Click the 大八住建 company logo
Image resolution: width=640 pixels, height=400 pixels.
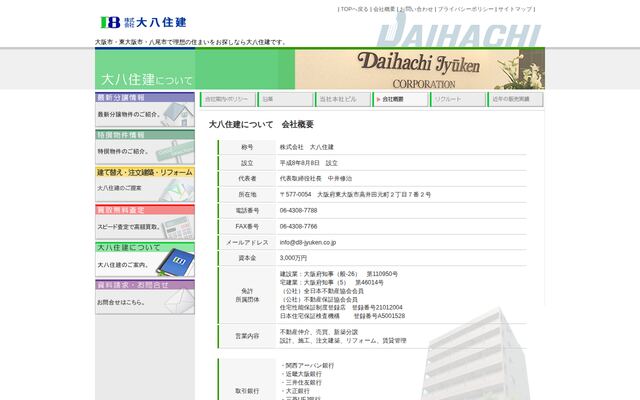143,22
